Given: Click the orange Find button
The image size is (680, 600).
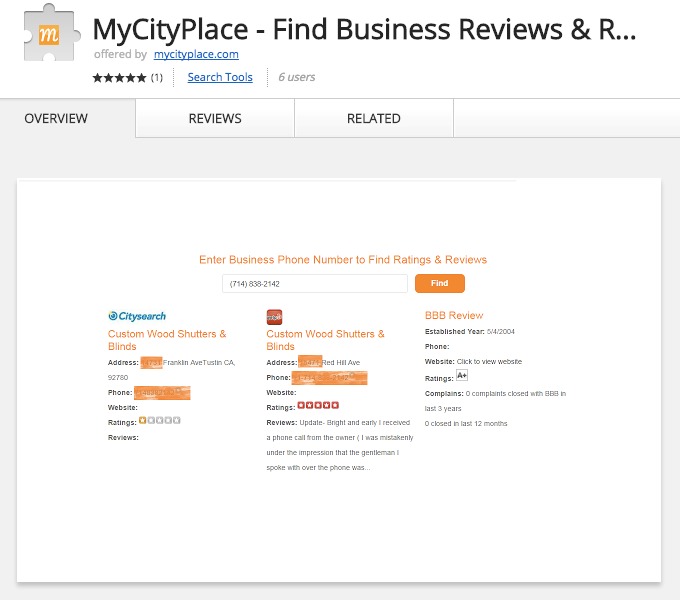Looking at the screenshot, I should (440, 283).
